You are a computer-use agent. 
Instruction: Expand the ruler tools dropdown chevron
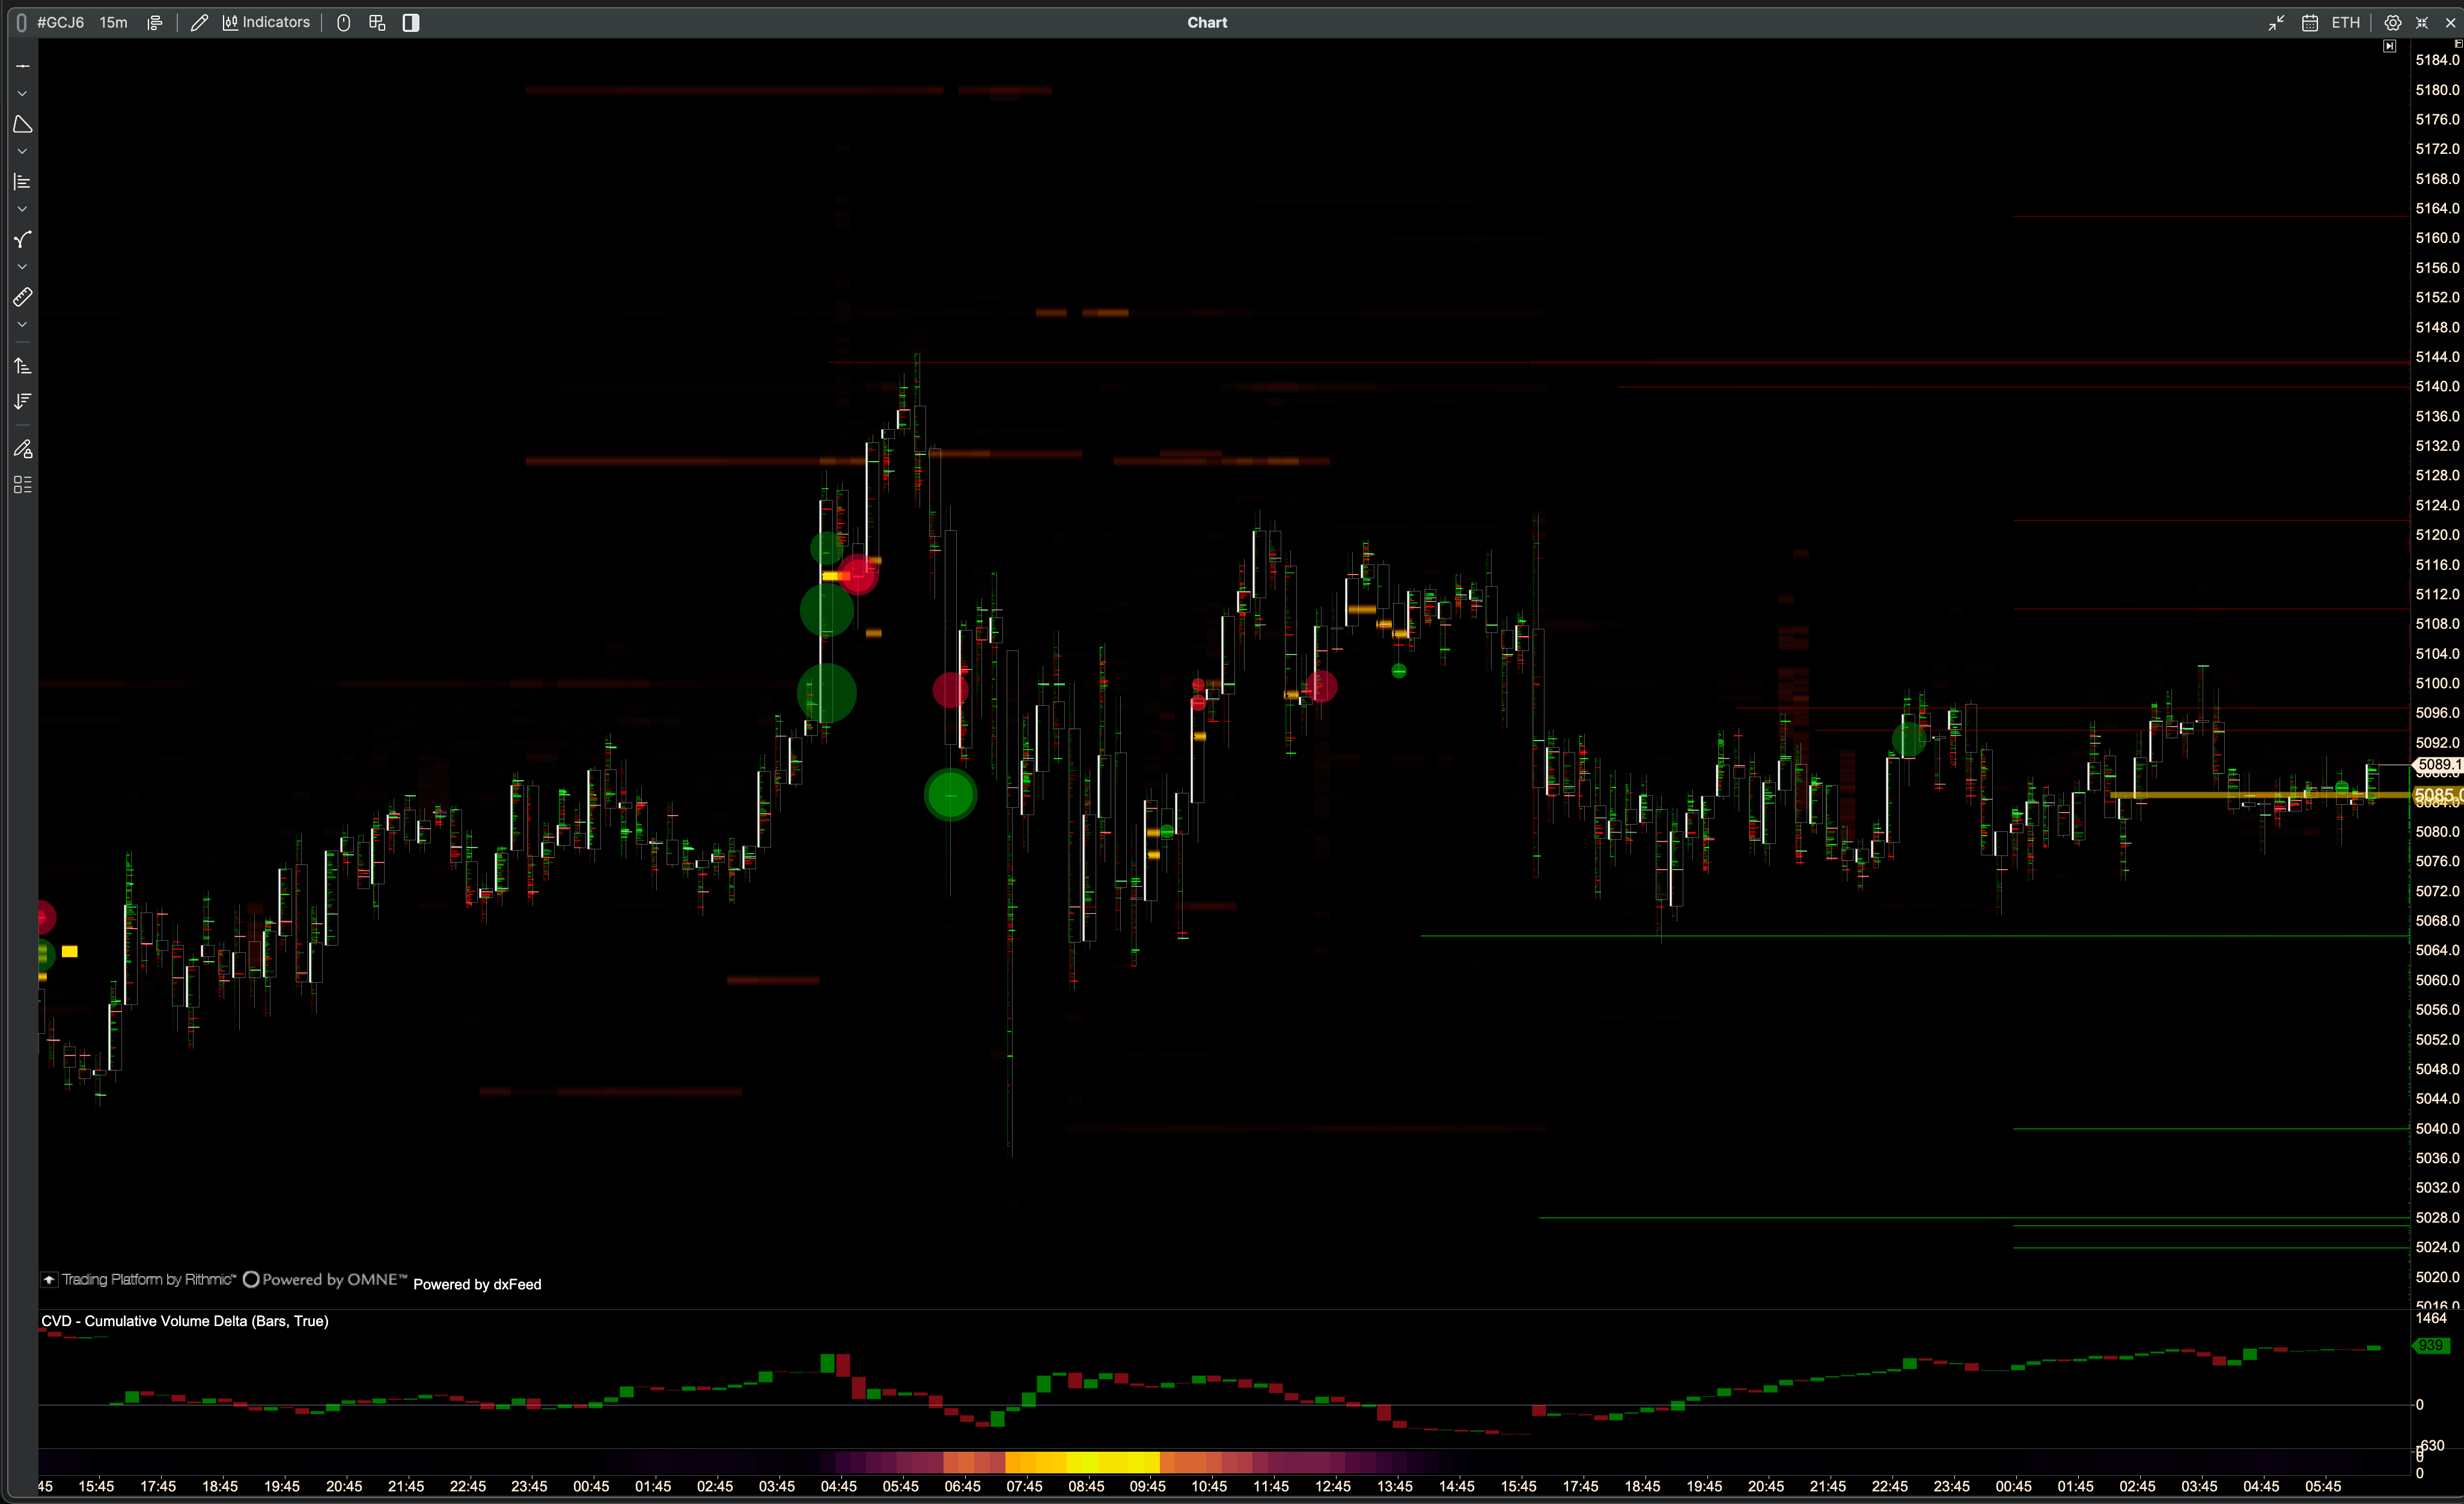(22, 325)
